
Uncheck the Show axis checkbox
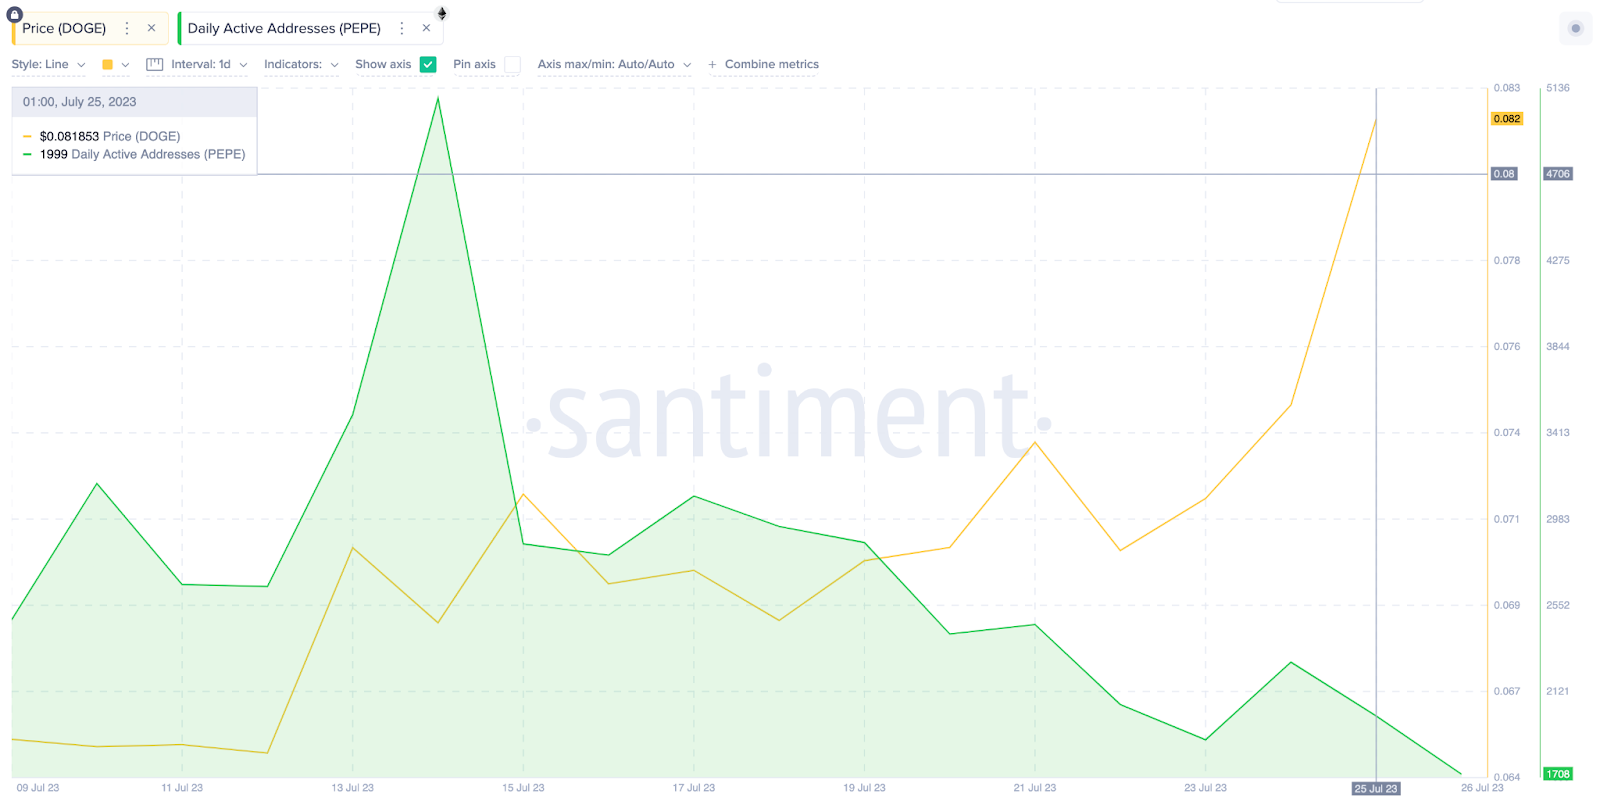(428, 64)
